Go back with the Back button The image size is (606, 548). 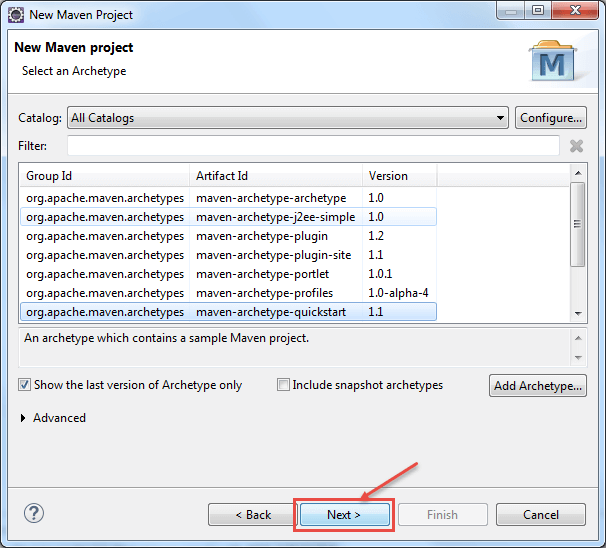[x=252, y=515]
